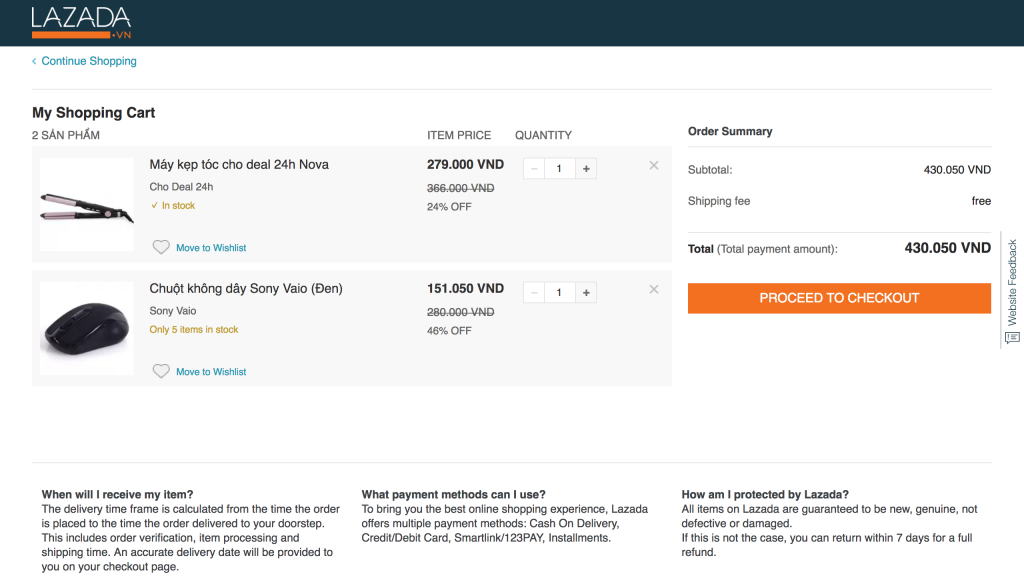Click the heart icon under the Sony Vaio mouse

point(161,371)
